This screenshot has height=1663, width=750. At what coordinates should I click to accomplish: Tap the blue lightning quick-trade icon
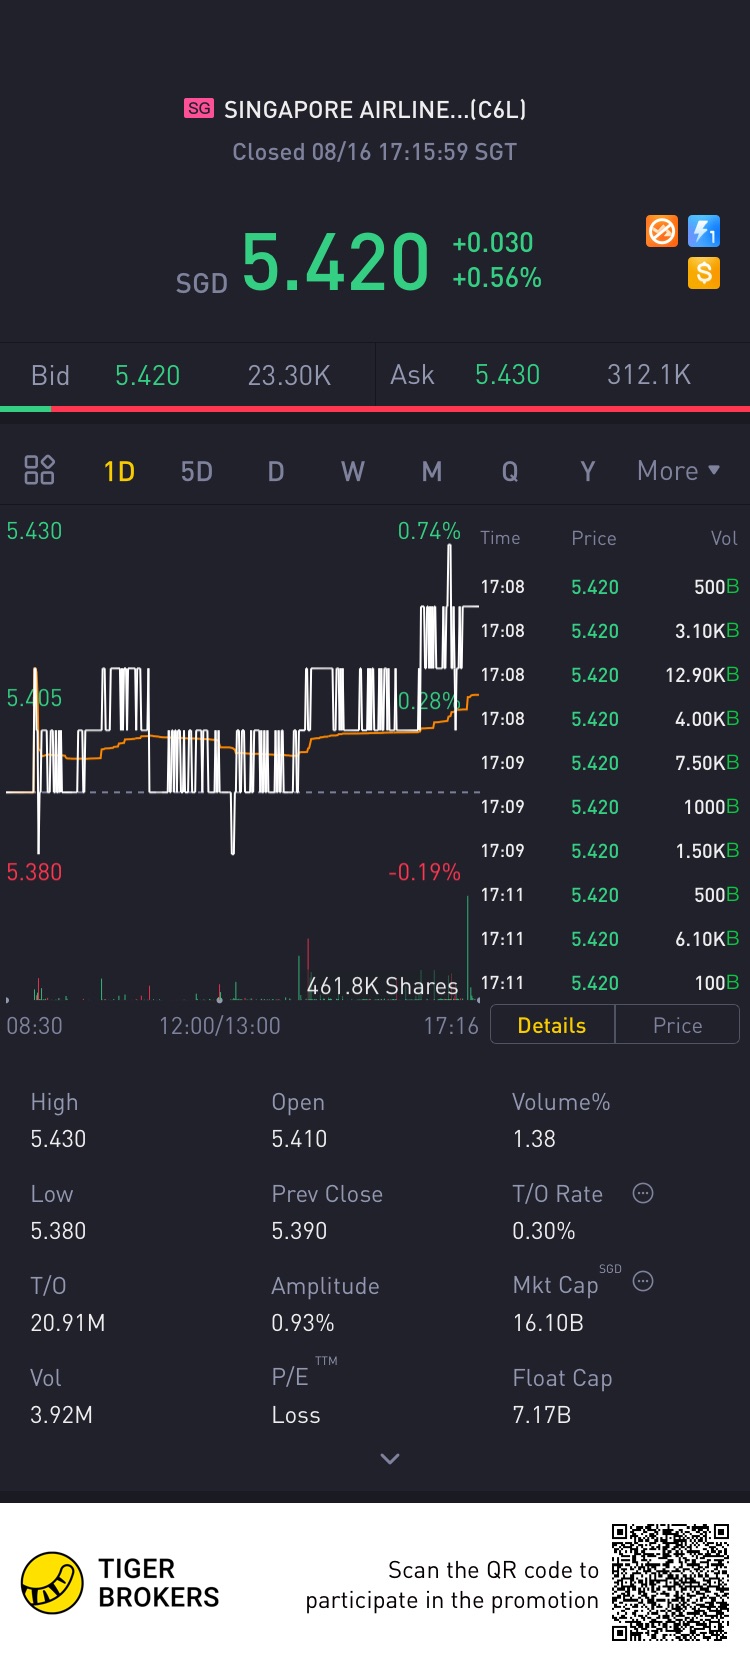coord(704,232)
